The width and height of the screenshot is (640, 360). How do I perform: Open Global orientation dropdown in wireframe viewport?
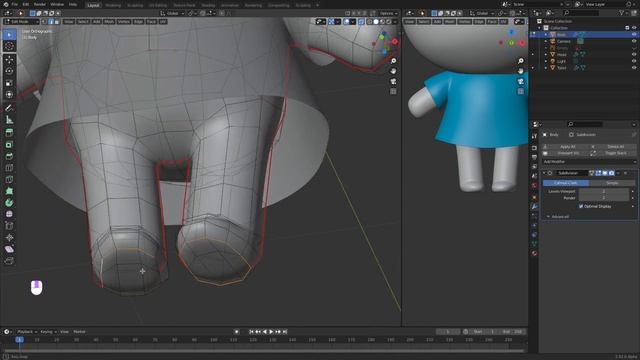173,13
